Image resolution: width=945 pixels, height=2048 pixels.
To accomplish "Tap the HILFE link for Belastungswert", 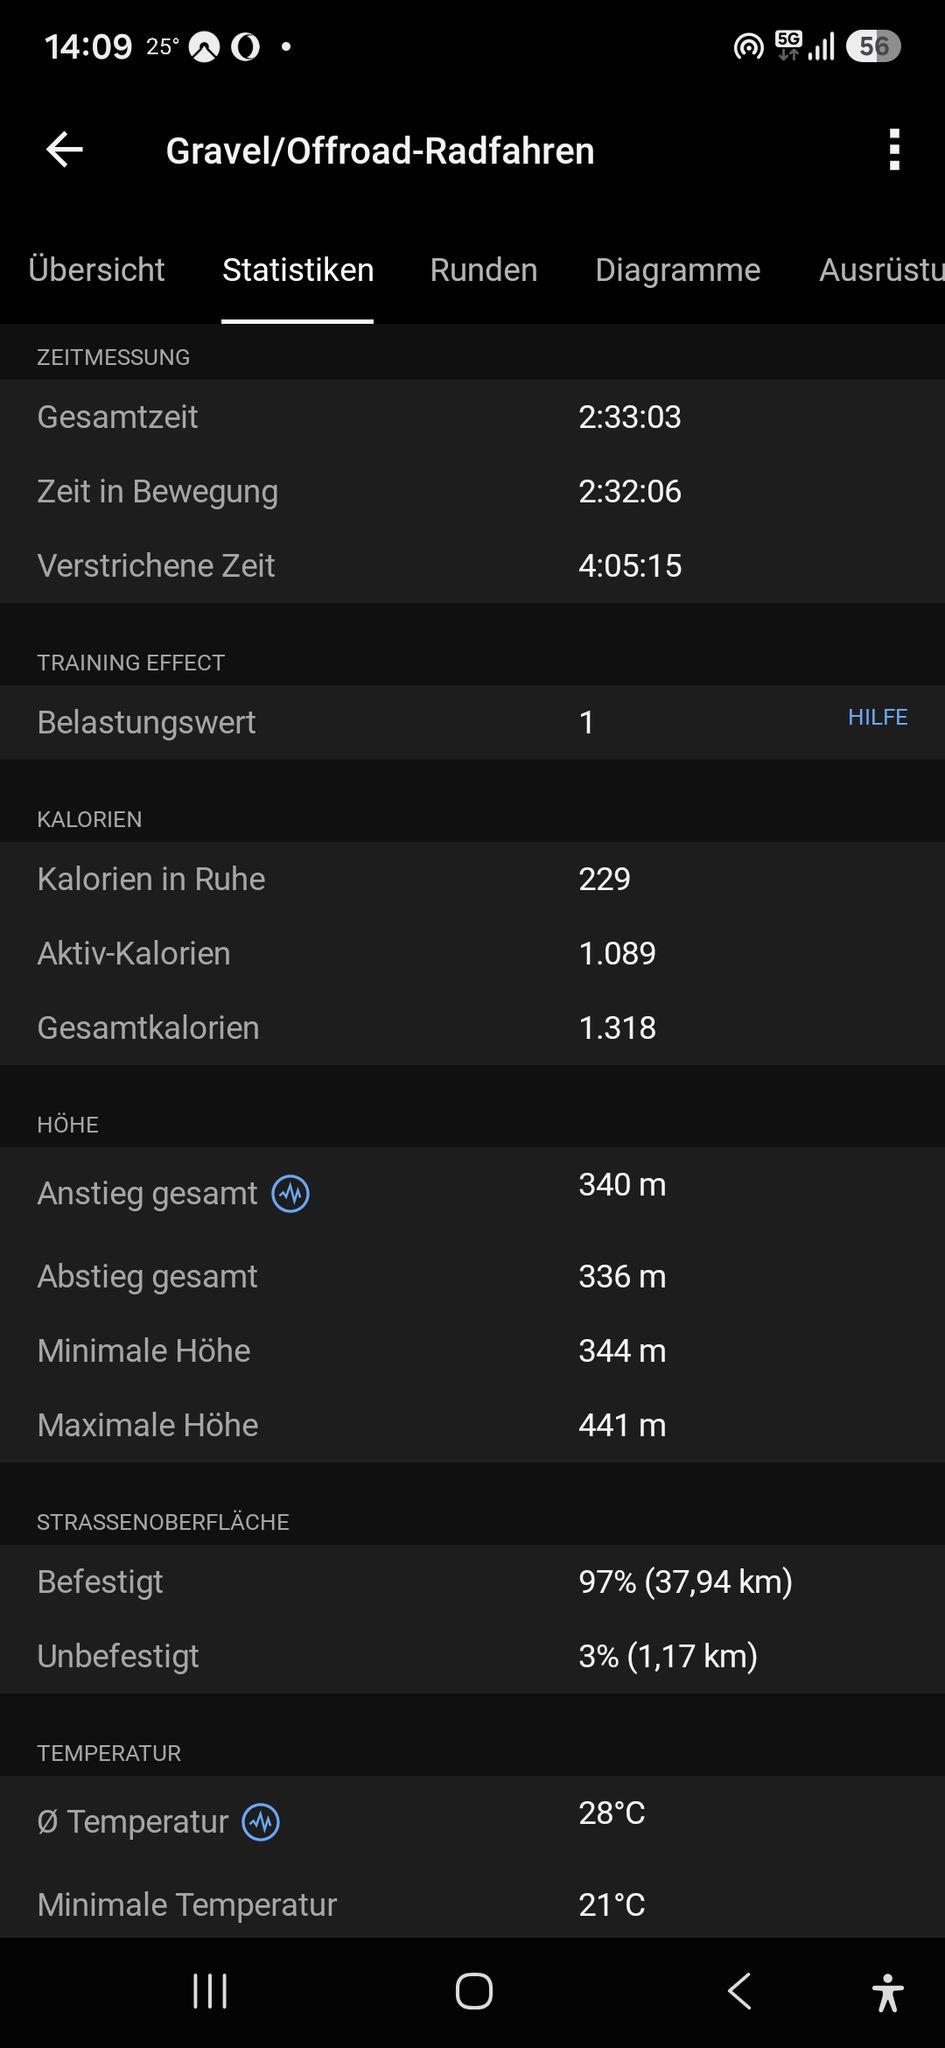I will (878, 717).
